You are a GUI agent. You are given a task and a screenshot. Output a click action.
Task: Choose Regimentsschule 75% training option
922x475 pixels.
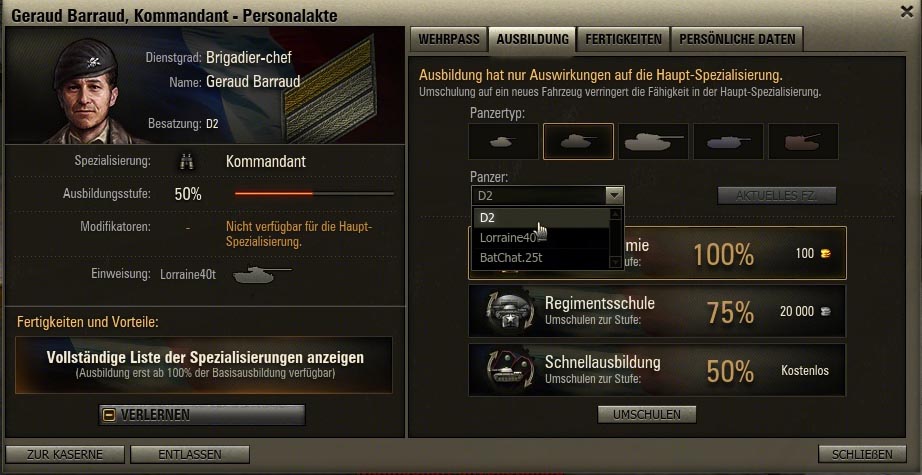tap(657, 311)
